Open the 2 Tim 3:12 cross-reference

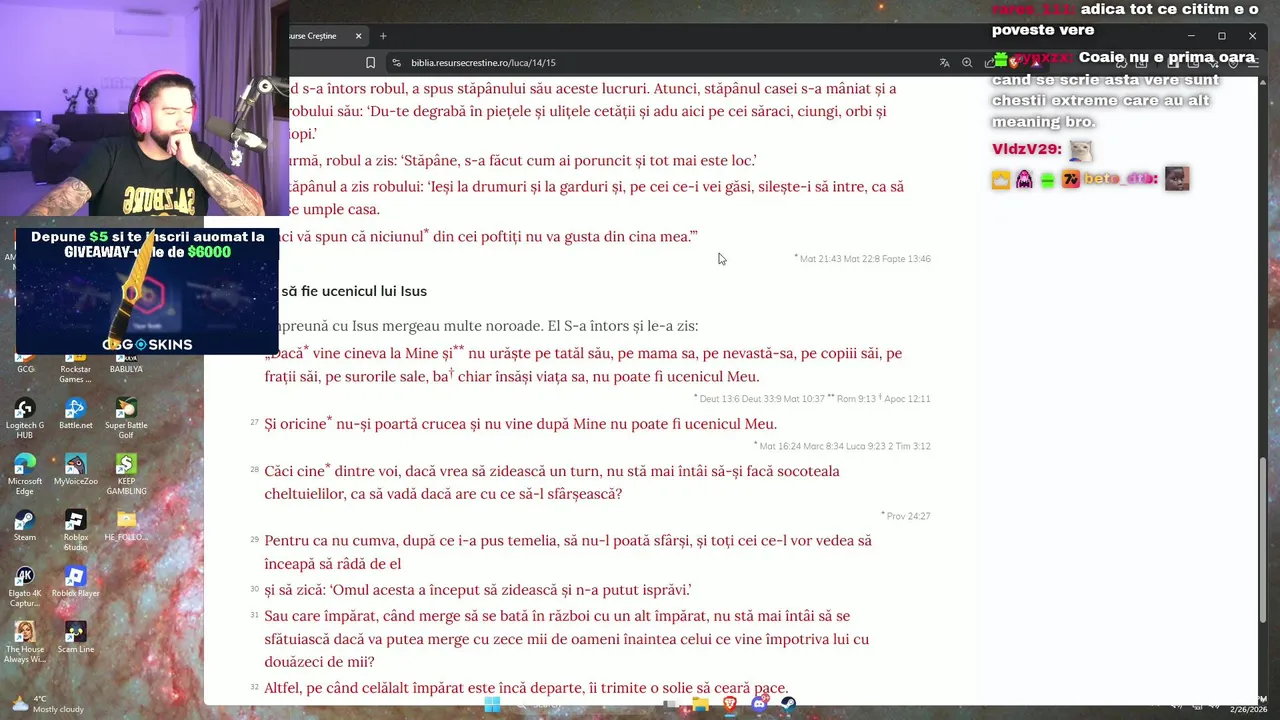(x=908, y=446)
